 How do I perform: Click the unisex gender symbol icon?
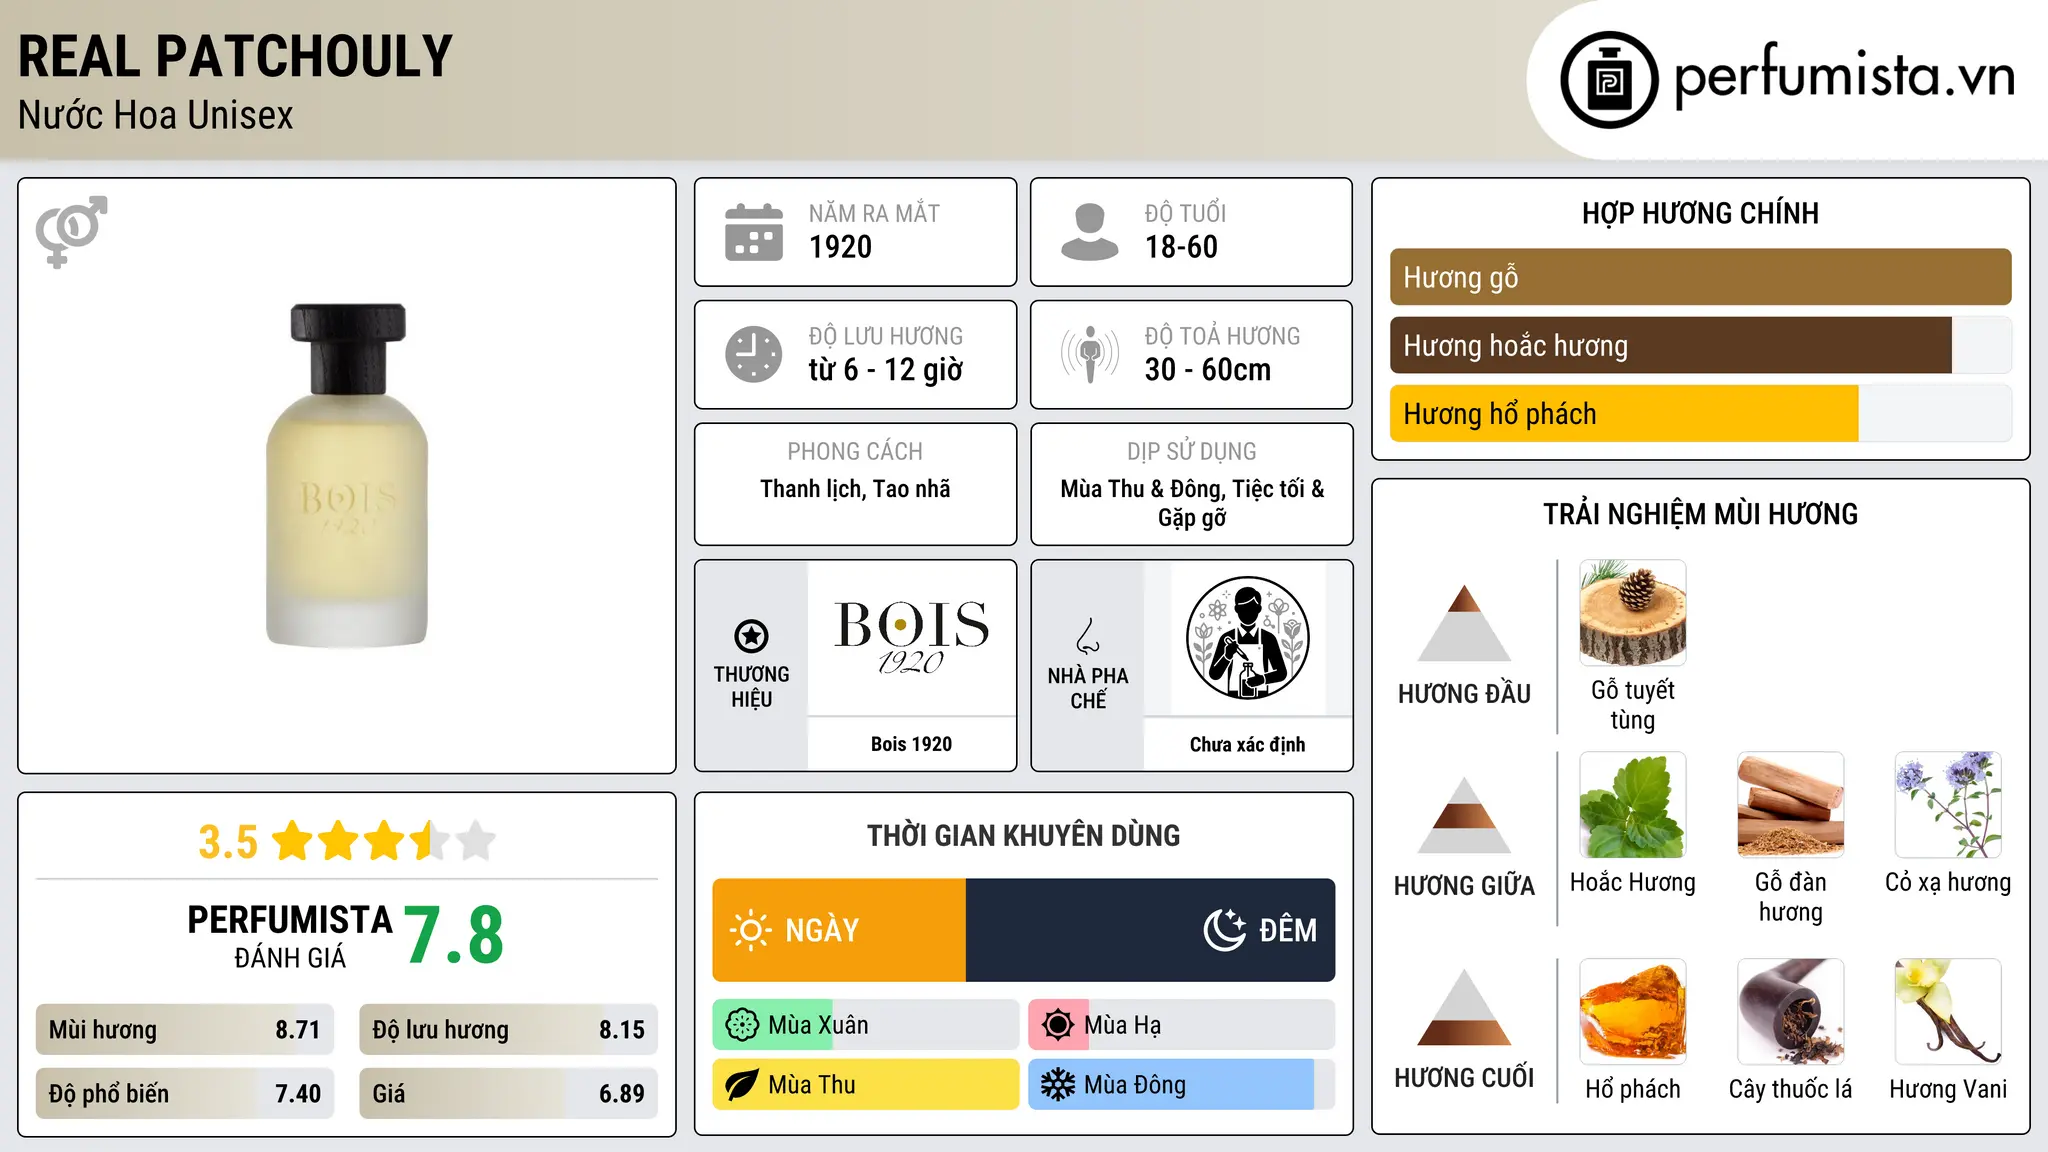(71, 232)
